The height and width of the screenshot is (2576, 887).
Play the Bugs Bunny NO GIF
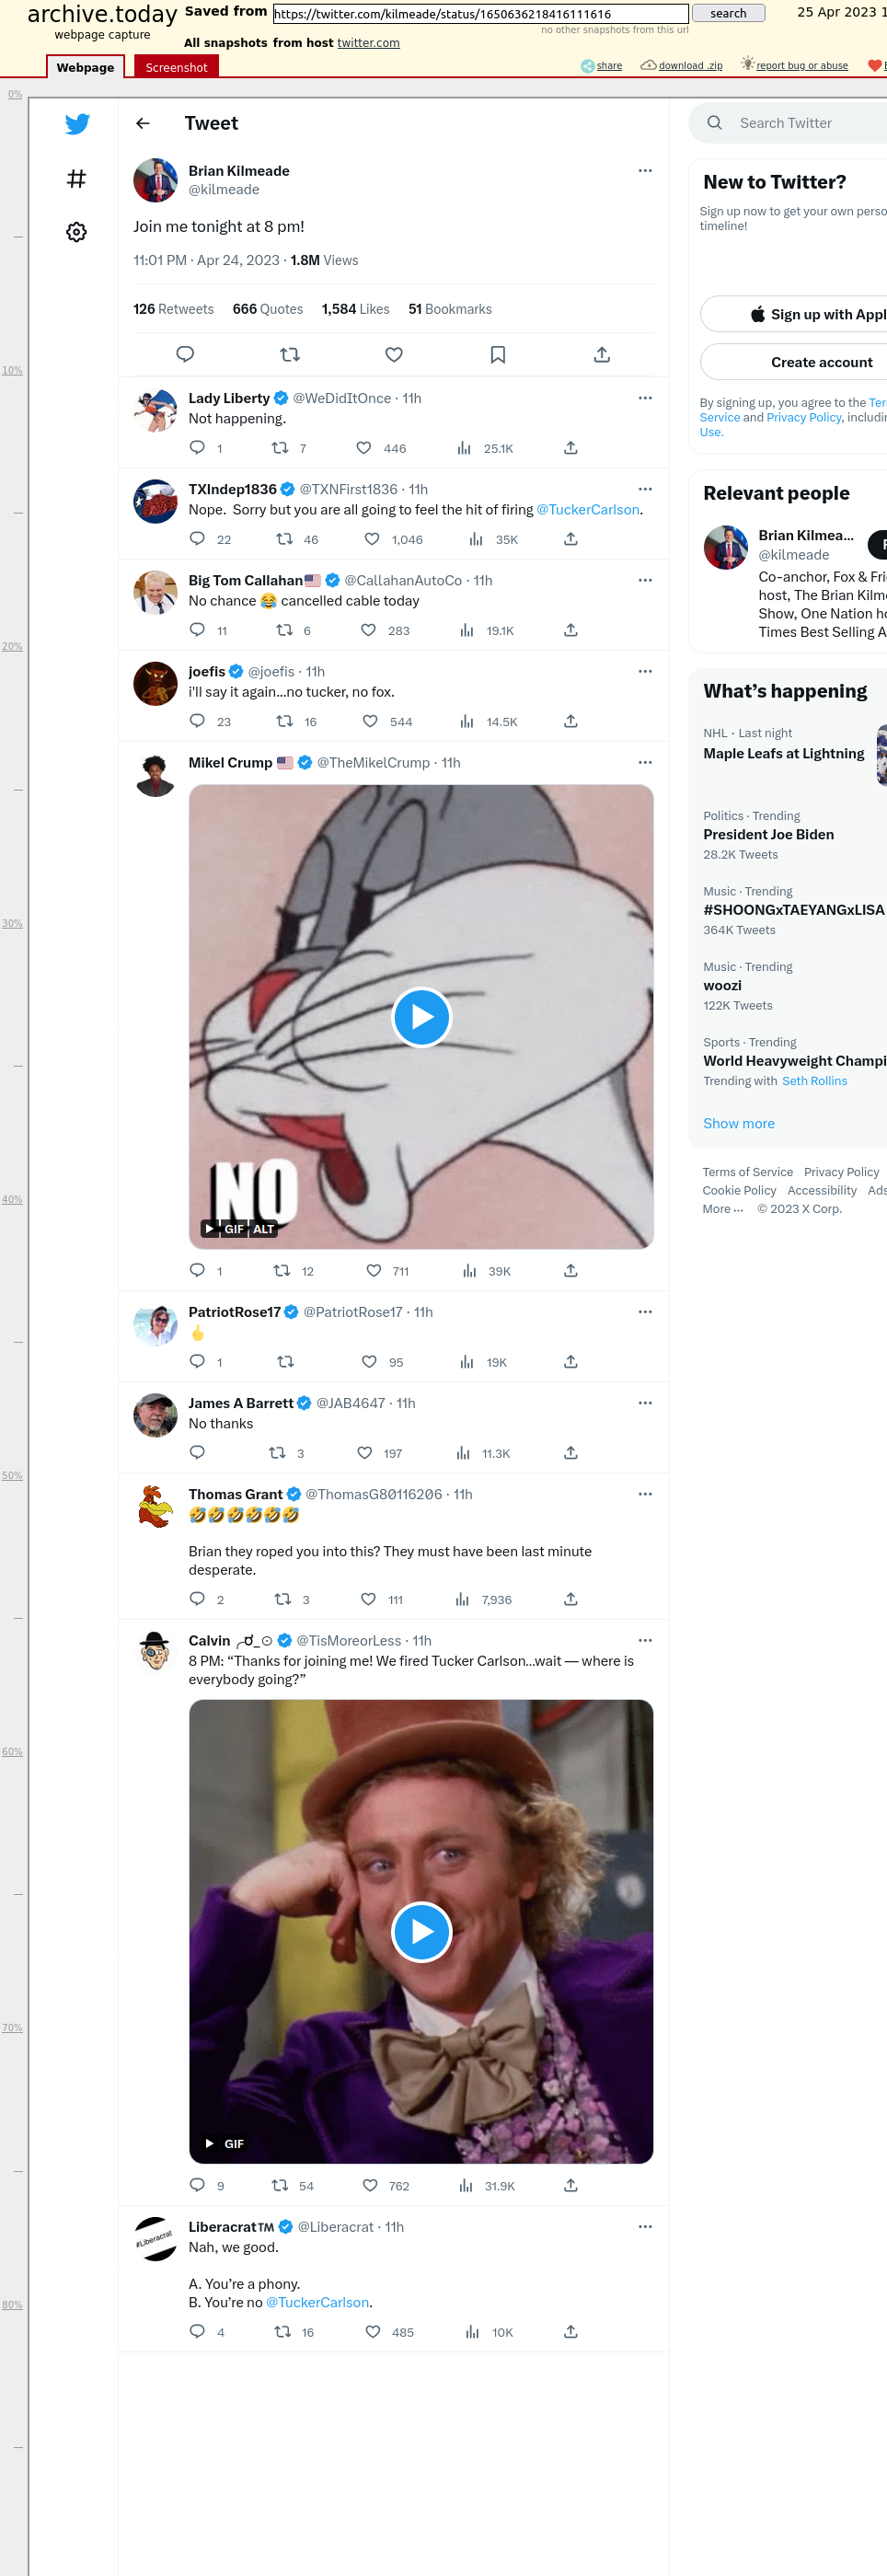[421, 1017]
